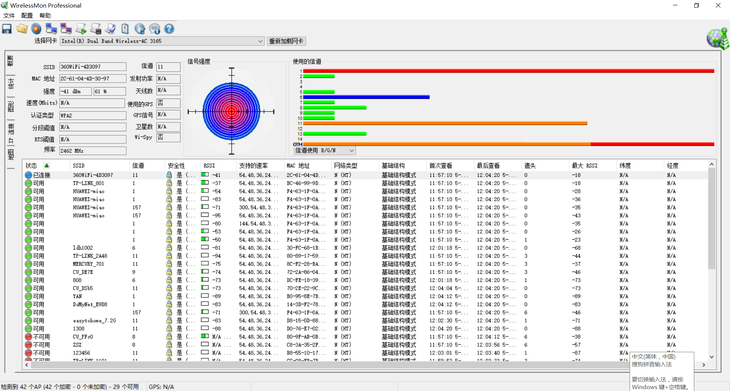Screen dimensions: 730x391
Task: Open the 帮助 menu
Action: [45, 15]
